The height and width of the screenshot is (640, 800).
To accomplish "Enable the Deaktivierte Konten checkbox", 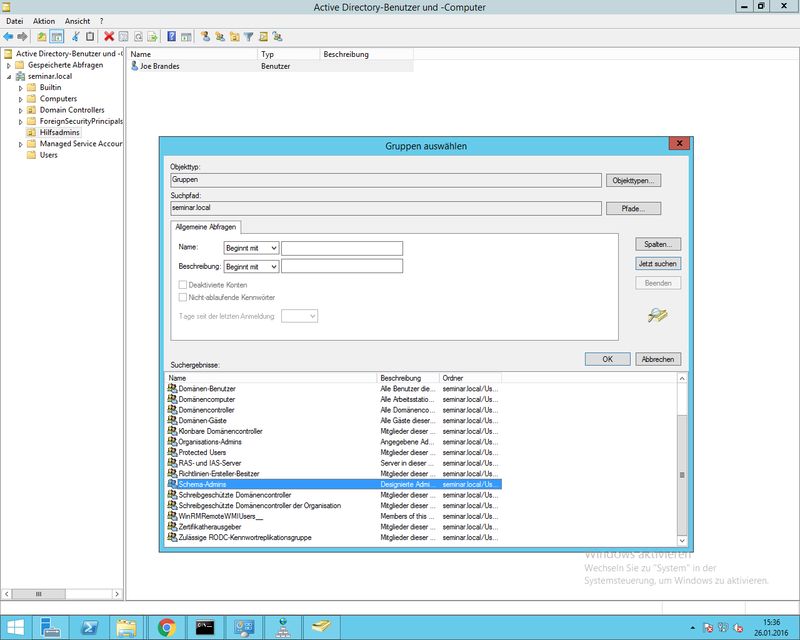I will [x=182, y=284].
